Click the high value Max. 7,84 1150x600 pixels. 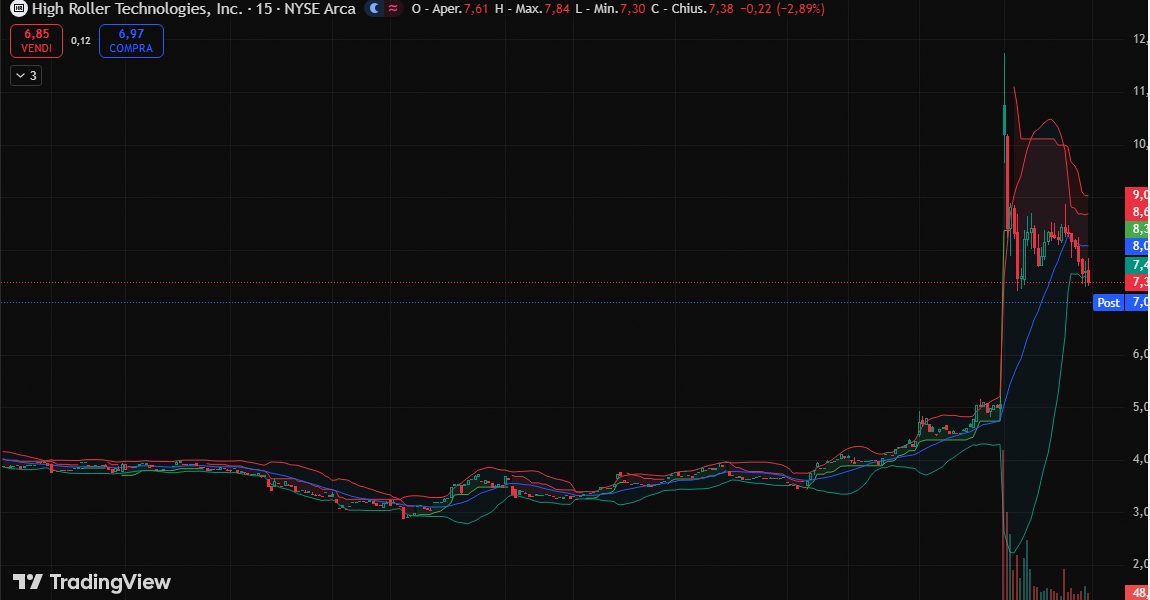click(532, 9)
